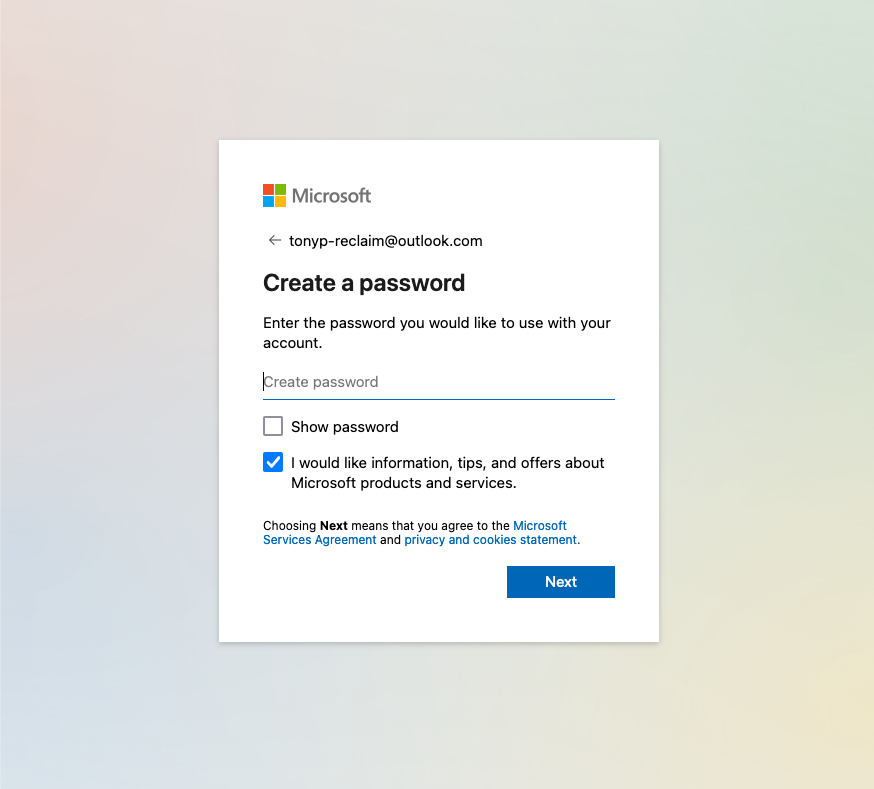This screenshot has height=789, width=874.
Task: Open the privacy and cookies statement link
Action: [492, 540]
